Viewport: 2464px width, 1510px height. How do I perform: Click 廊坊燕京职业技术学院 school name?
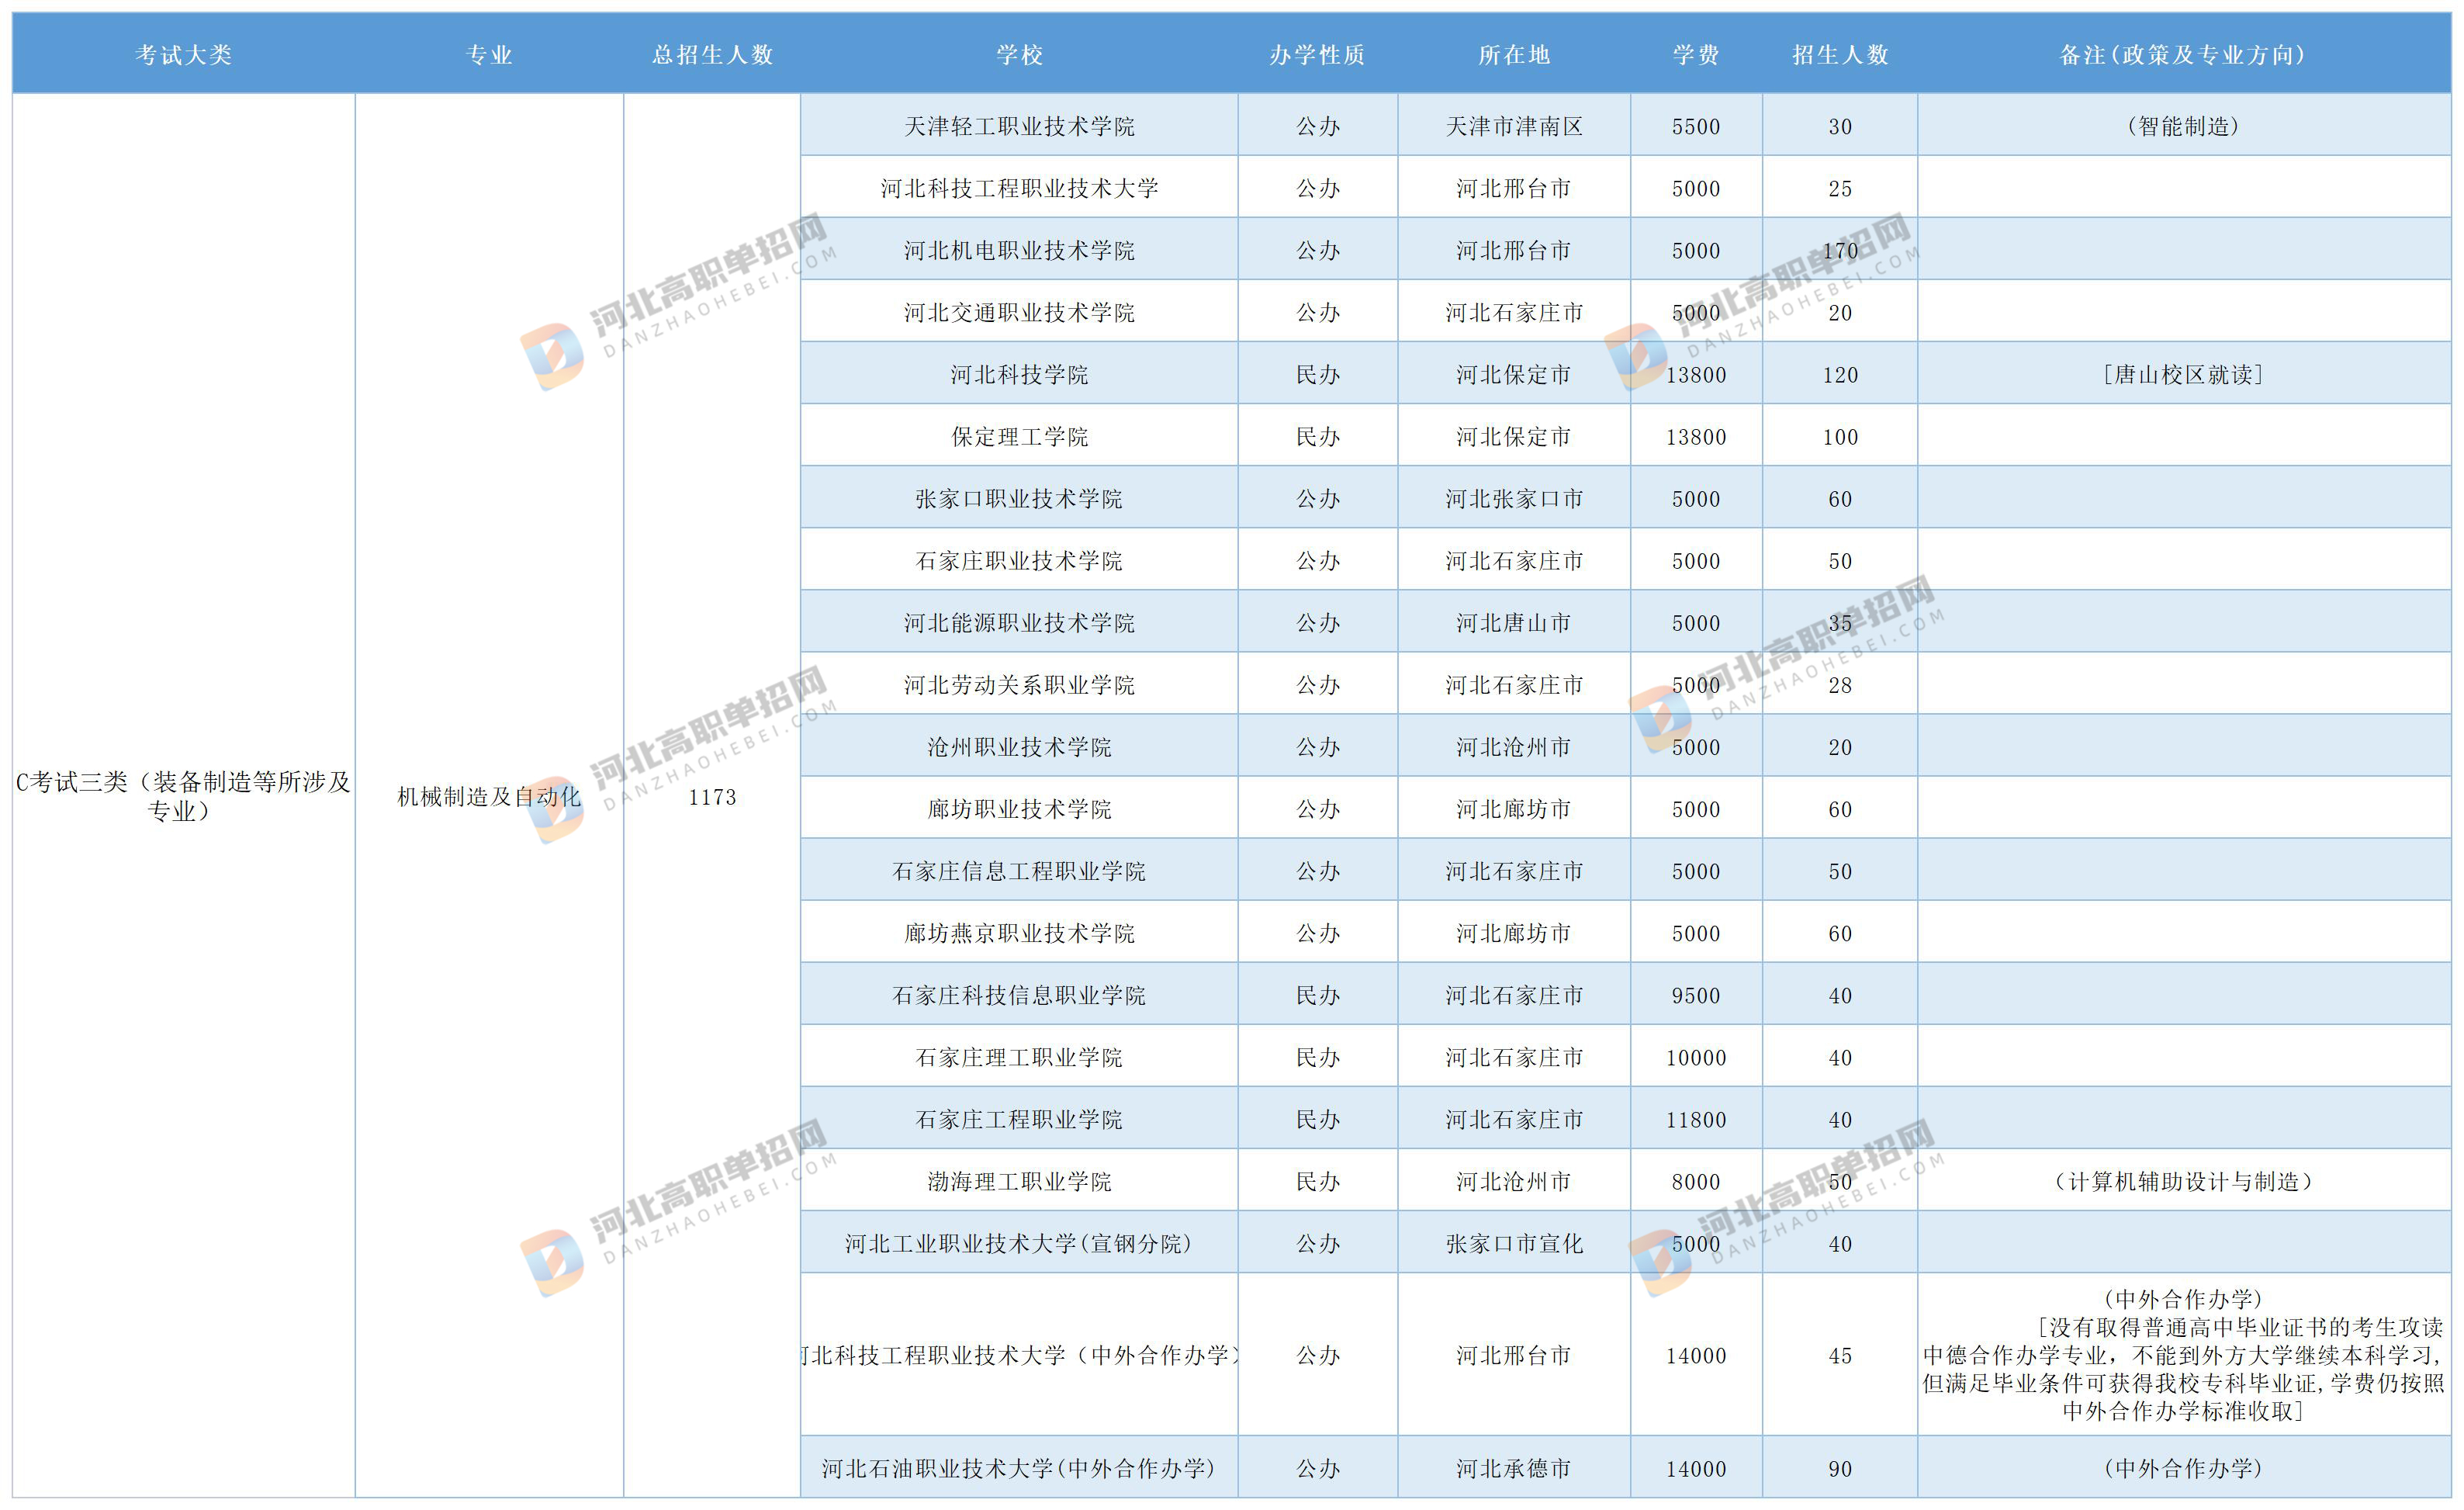[1019, 932]
